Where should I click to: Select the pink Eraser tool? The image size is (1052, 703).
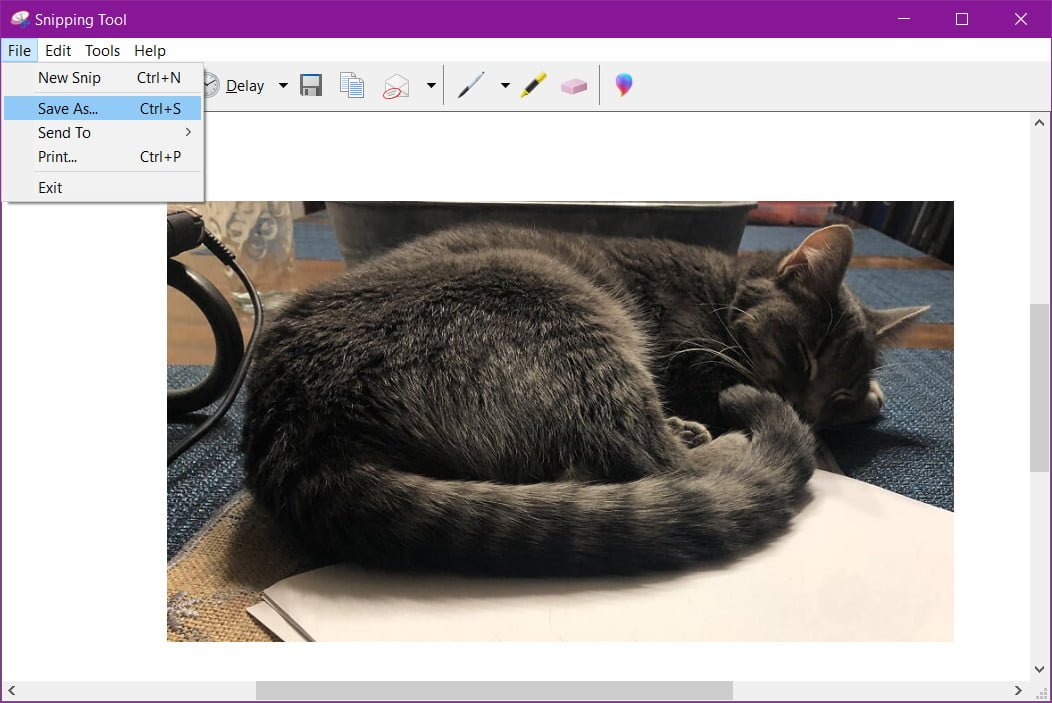tap(574, 87)
